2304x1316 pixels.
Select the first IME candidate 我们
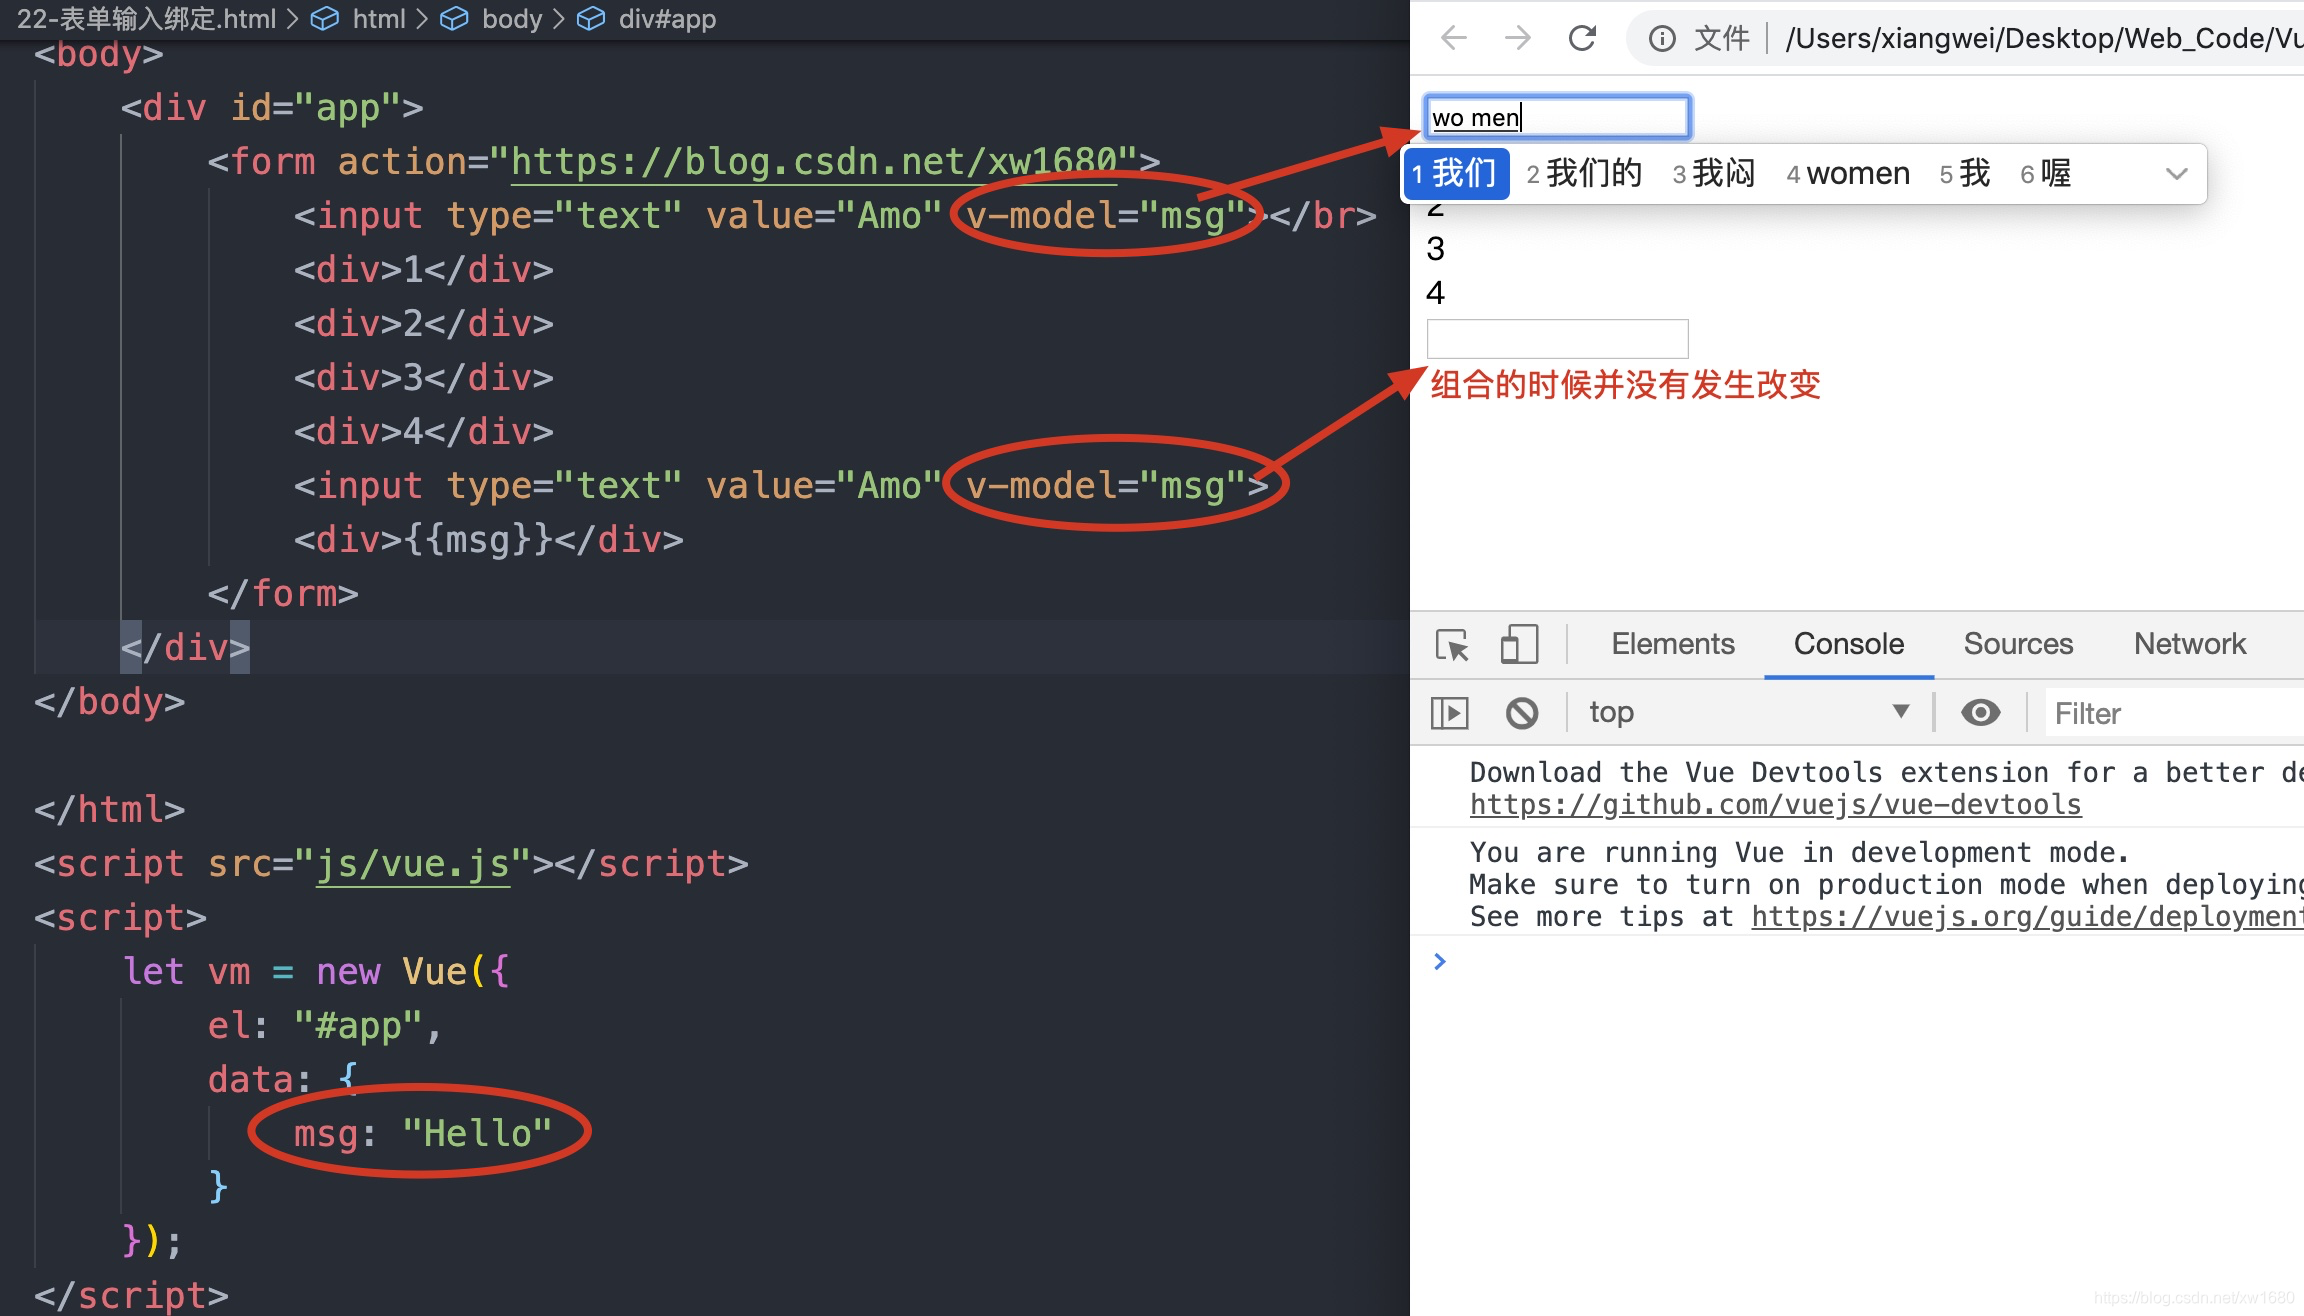pos(1457,174)
